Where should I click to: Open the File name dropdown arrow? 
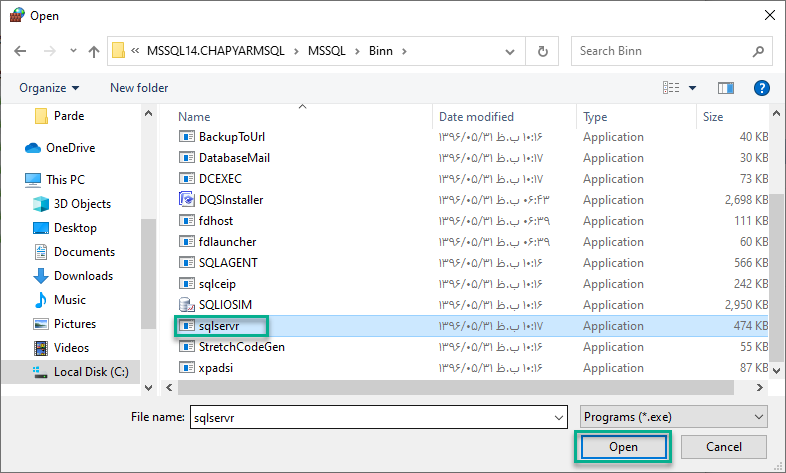[559, 417]
